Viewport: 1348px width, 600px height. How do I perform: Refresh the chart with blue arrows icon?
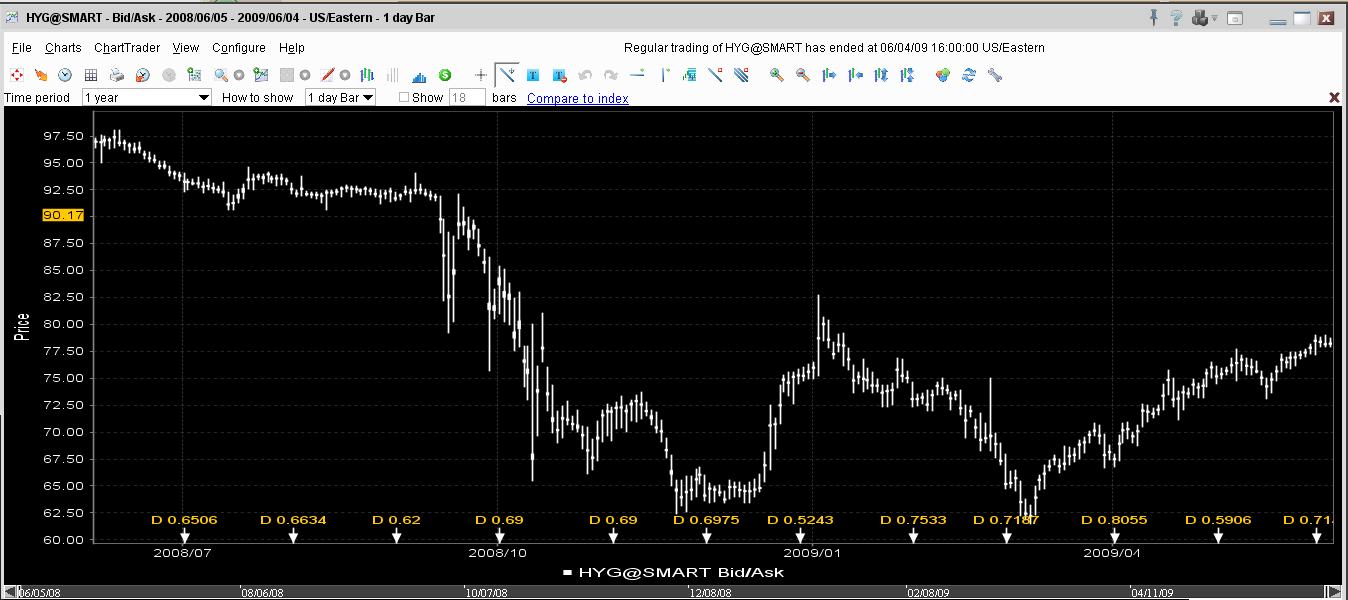click(x=968, y=75)
